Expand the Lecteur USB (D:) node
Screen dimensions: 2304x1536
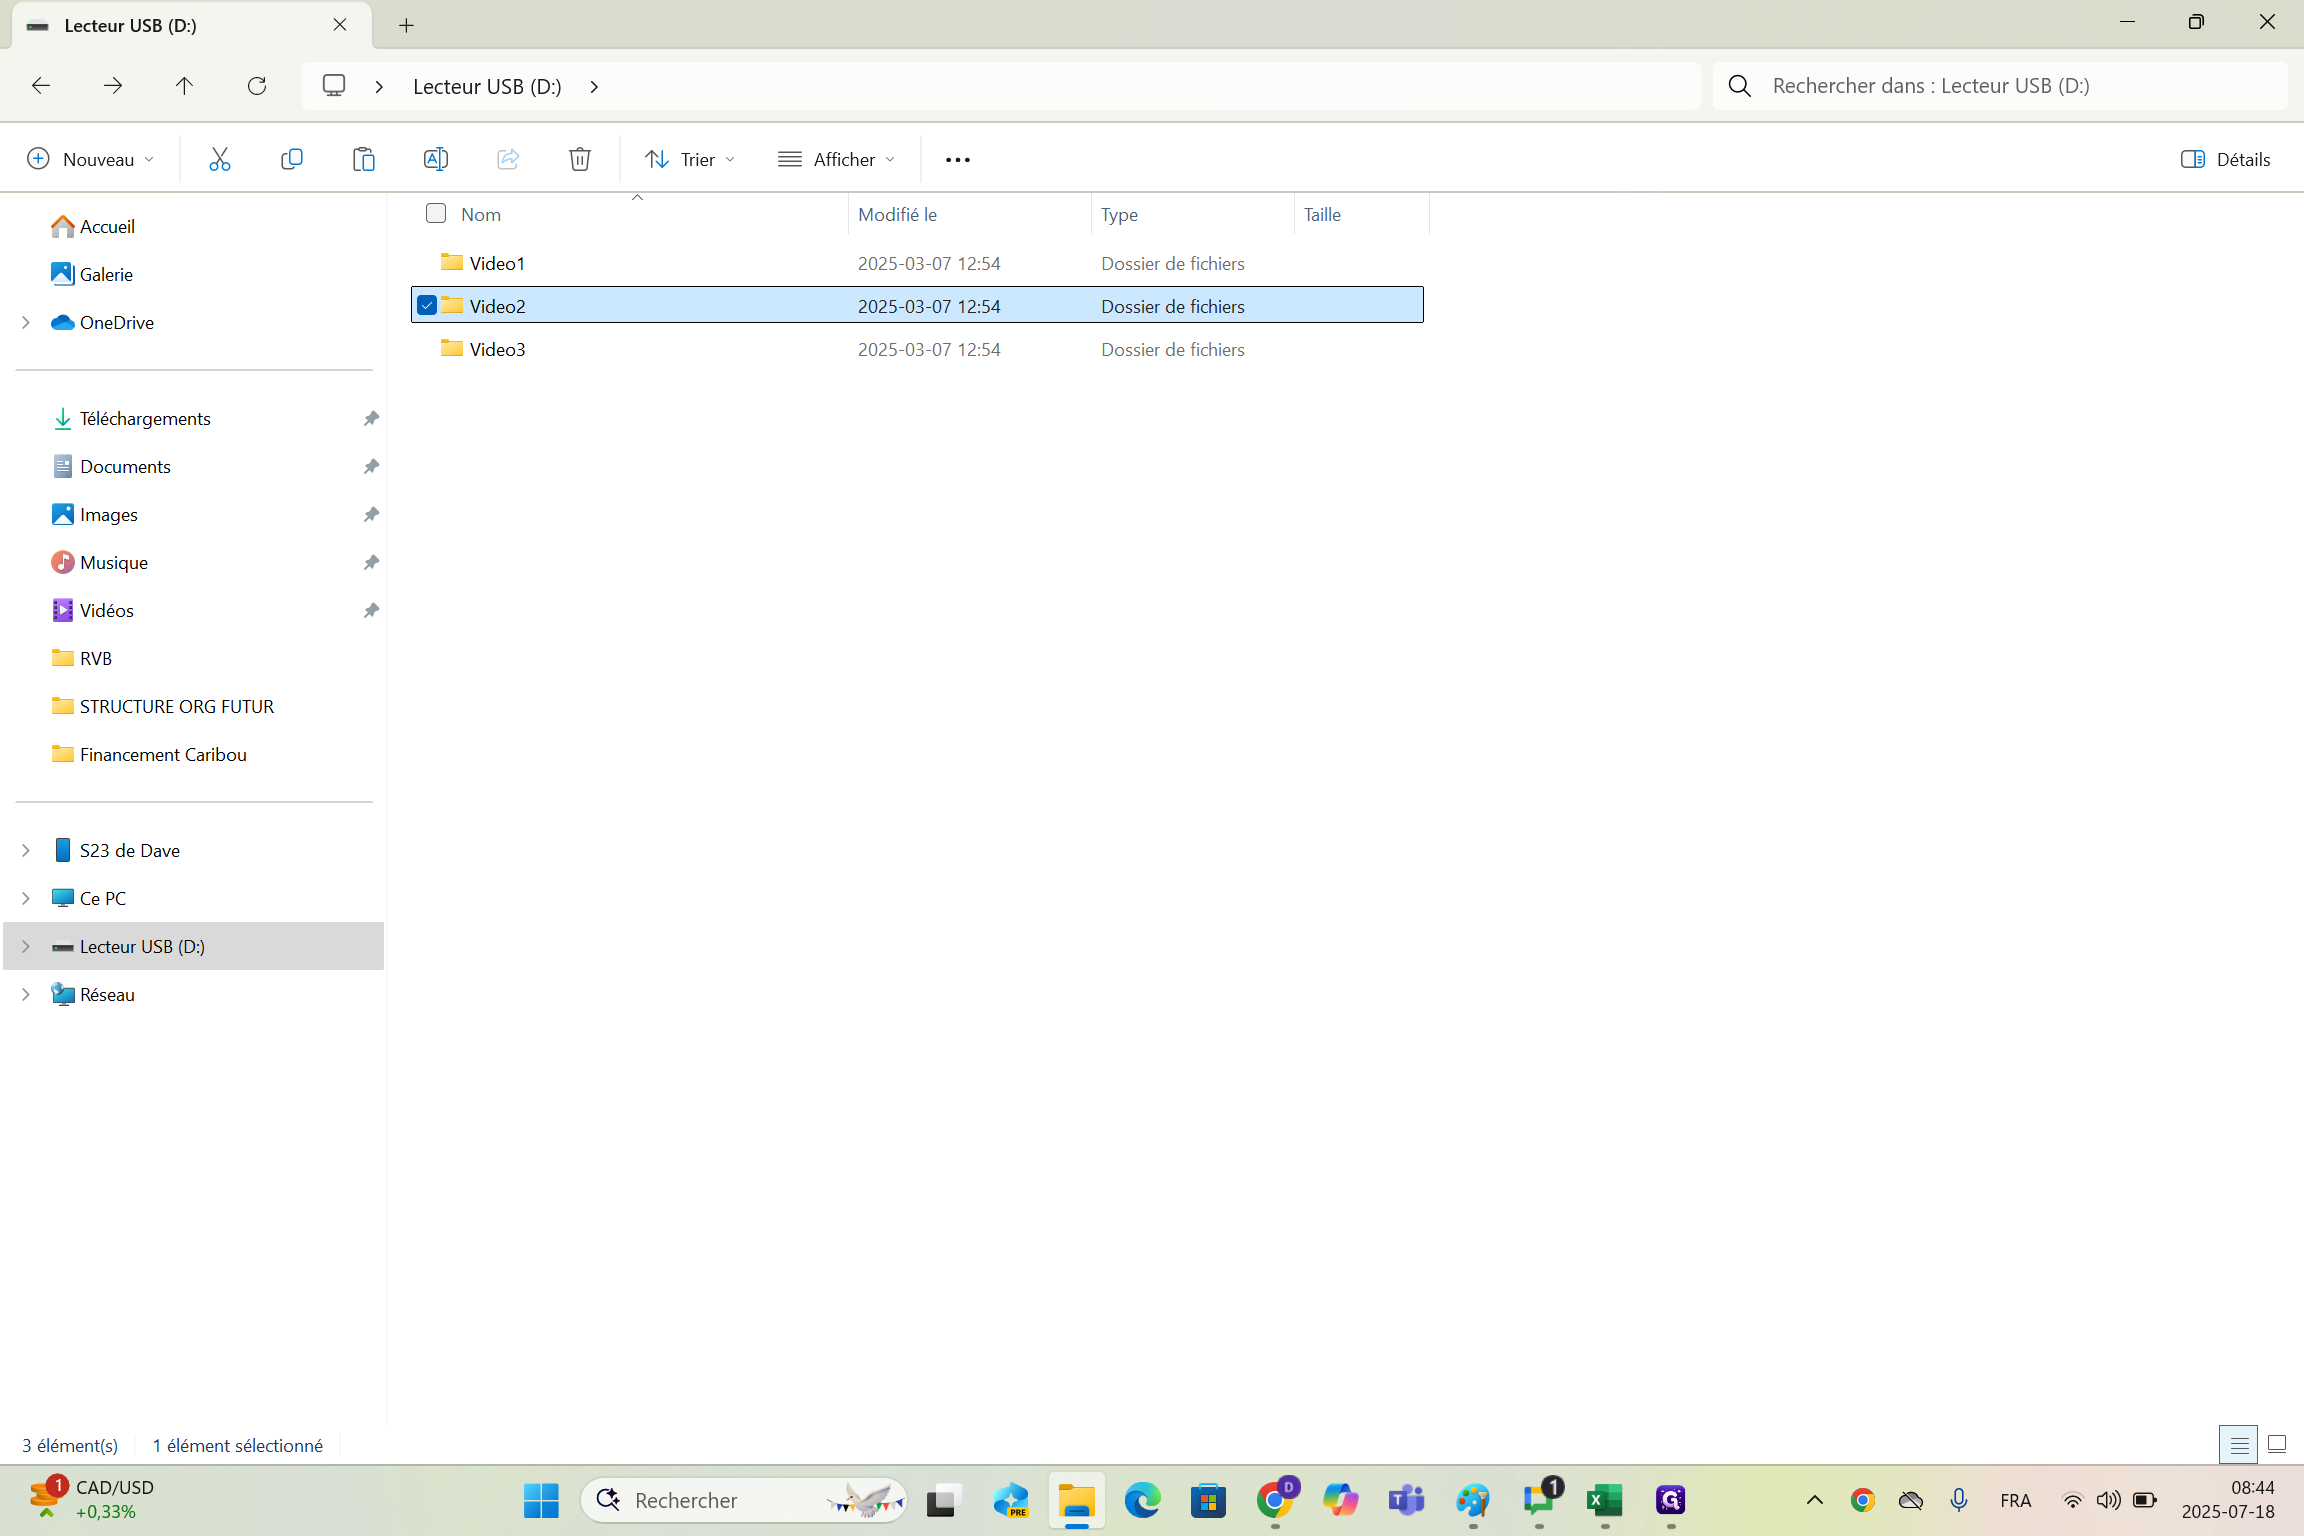pyautogui.click(x=26, y=947)
